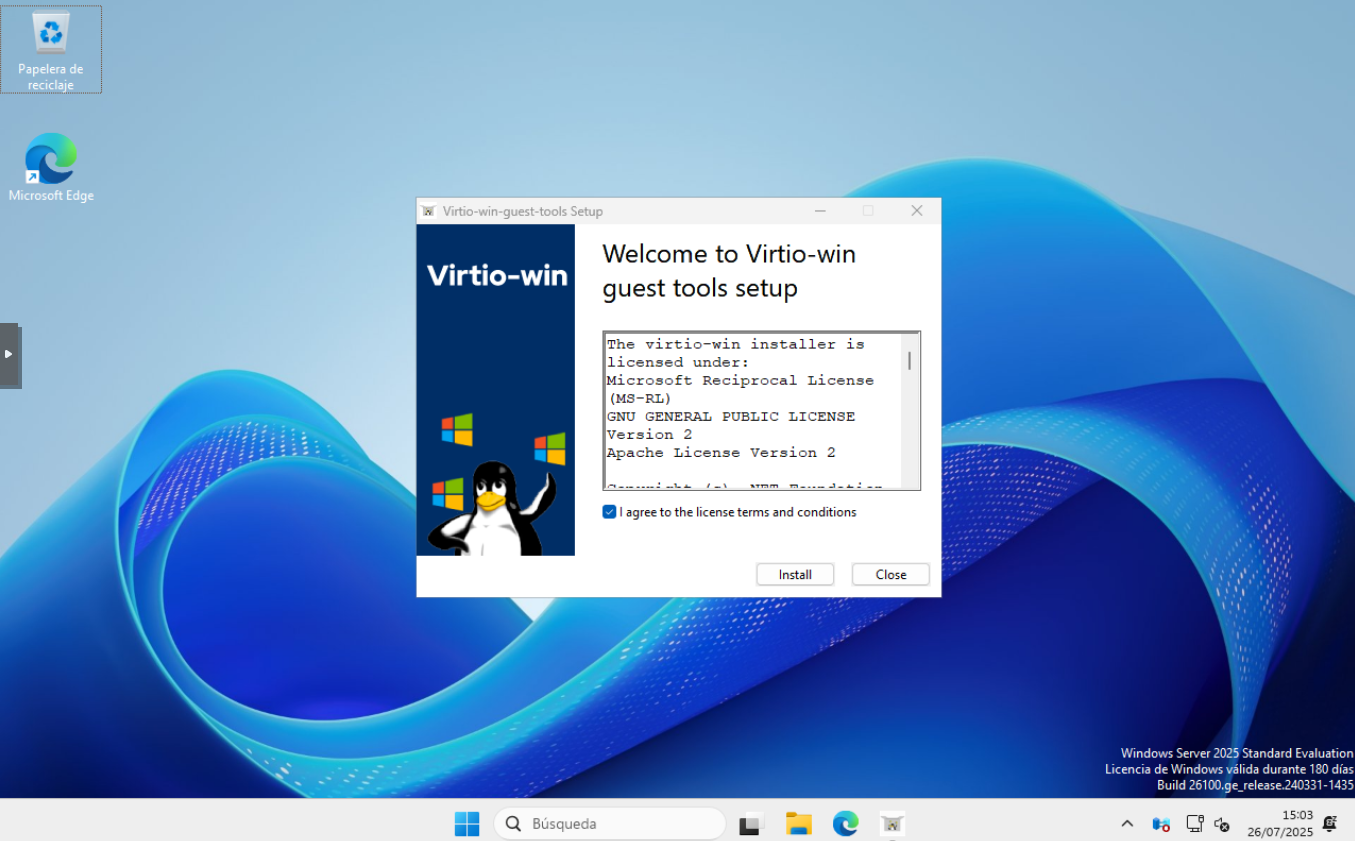Open the clock and date panel
The height and width of the screenshot is (841, 1355).
coord(1279,824)
